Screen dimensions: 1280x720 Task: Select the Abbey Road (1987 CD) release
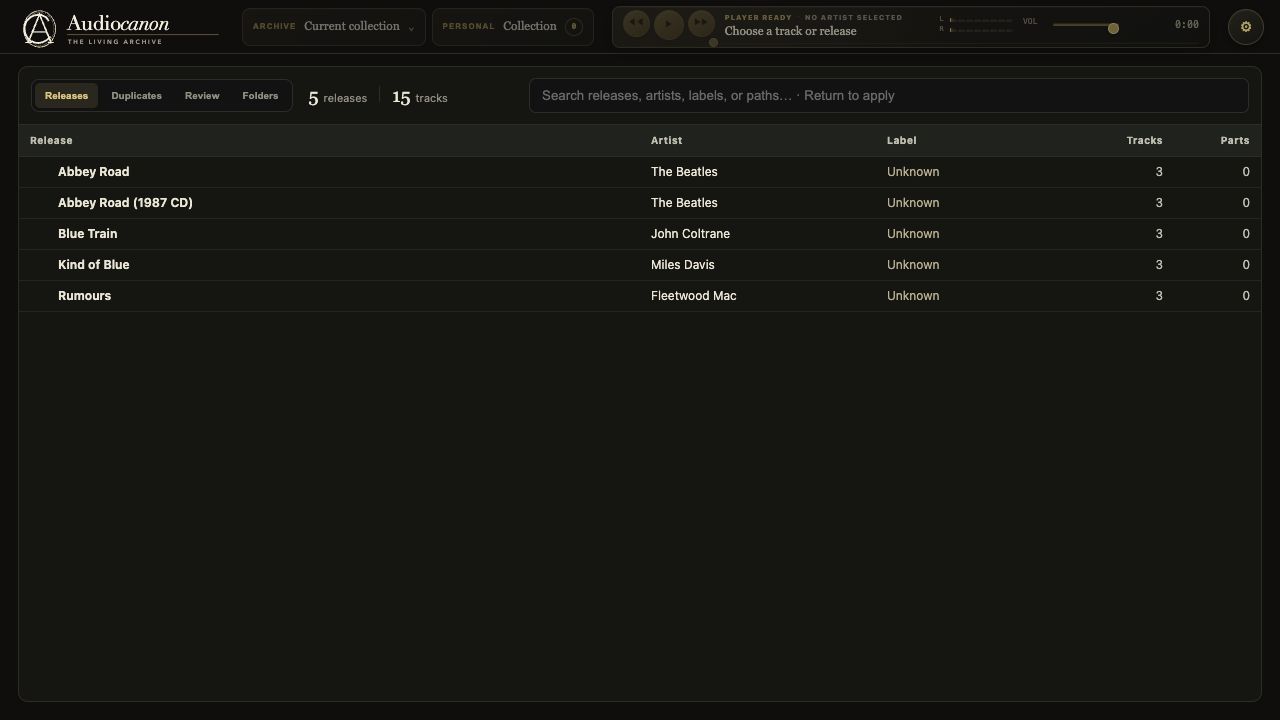640,203
